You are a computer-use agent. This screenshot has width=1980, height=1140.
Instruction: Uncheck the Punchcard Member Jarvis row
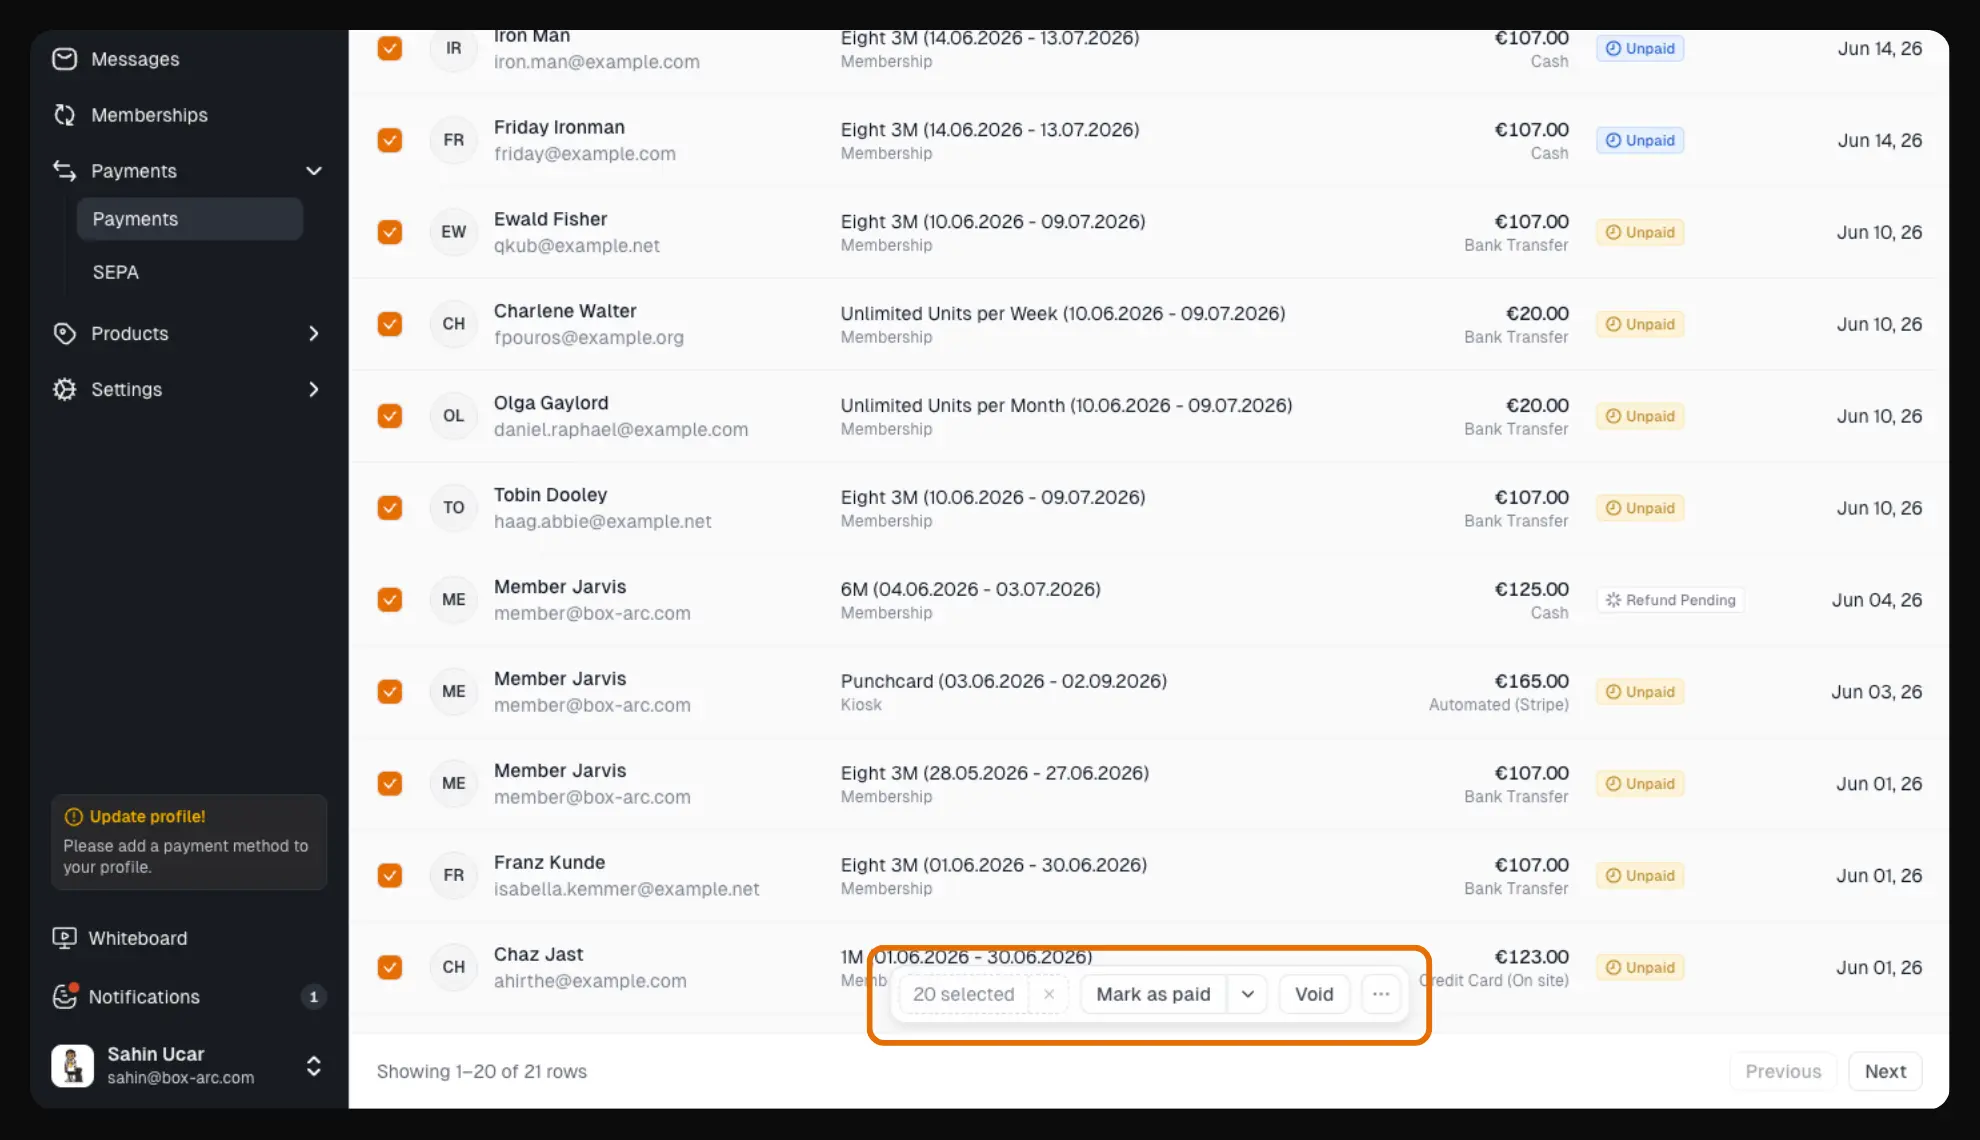[x=390, y=692]
